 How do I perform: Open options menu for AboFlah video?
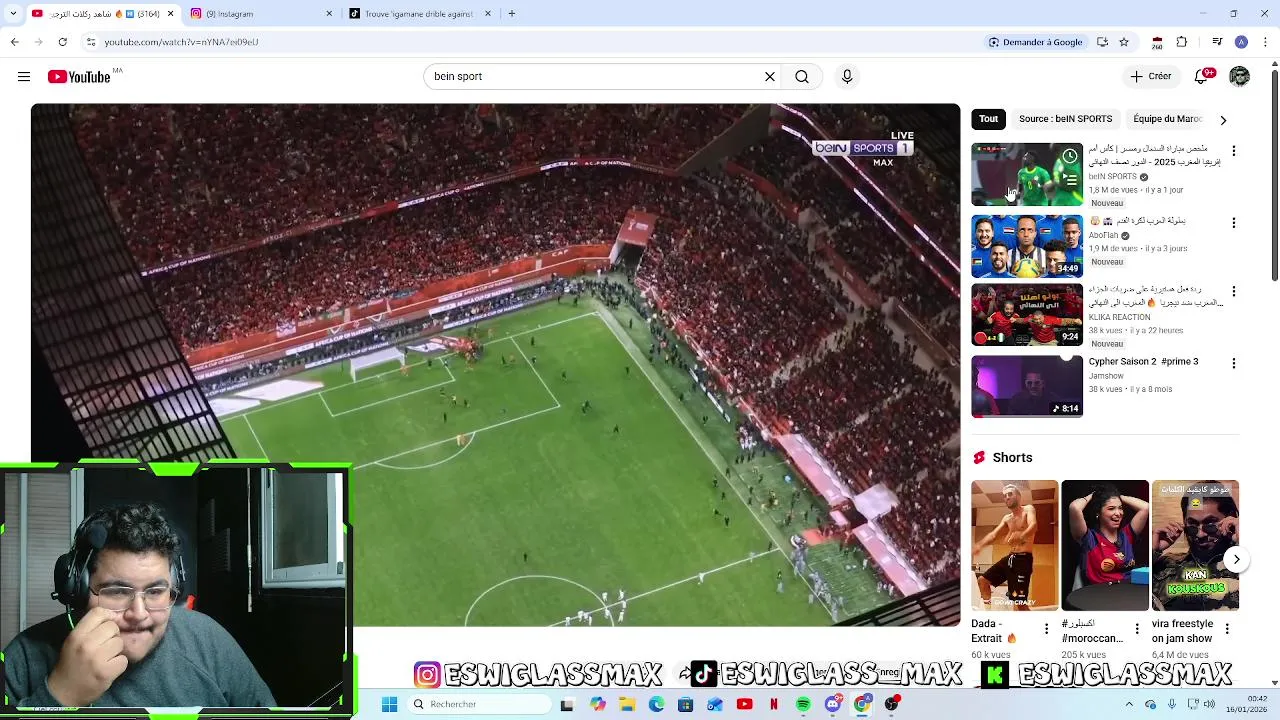coord(1233,223)
